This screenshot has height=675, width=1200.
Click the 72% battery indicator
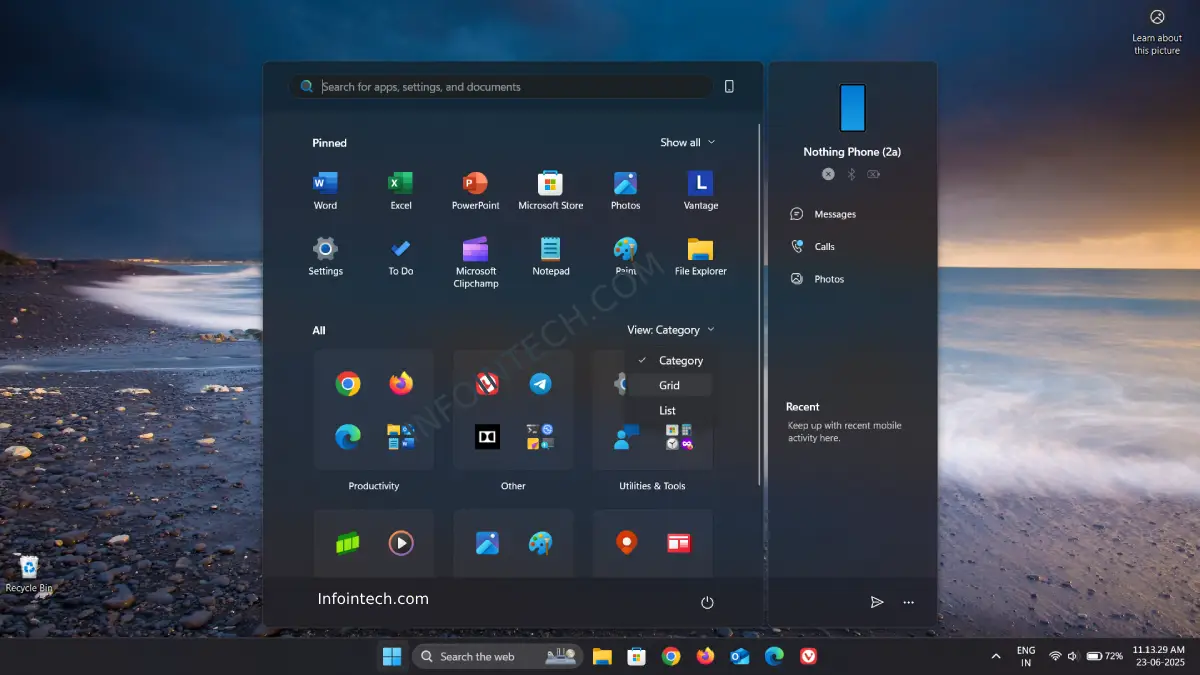point(1104,656)
